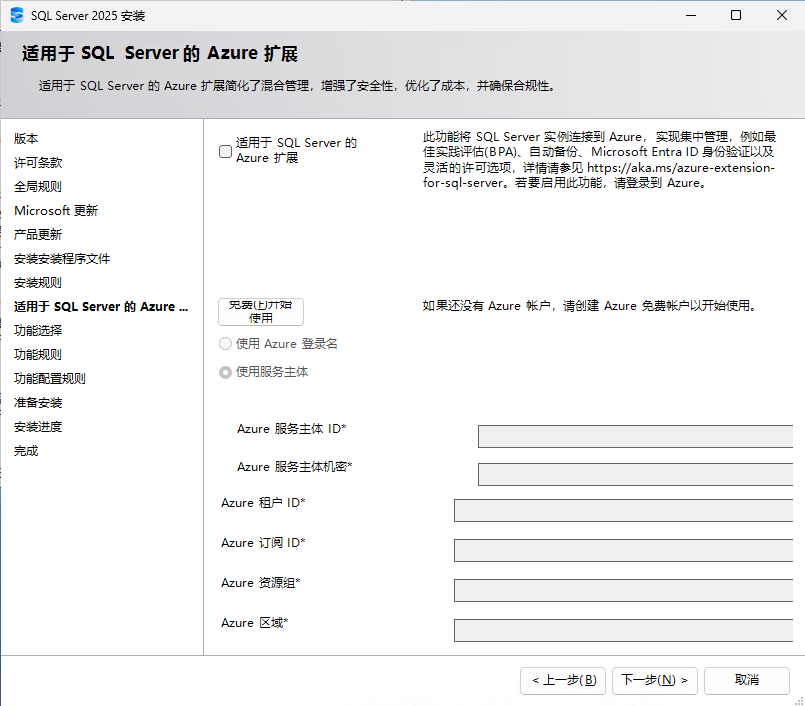This screenshot has width=805, height=706.
Task: Click the Azure 服务主体机密 input field
Action: [636, 474]
